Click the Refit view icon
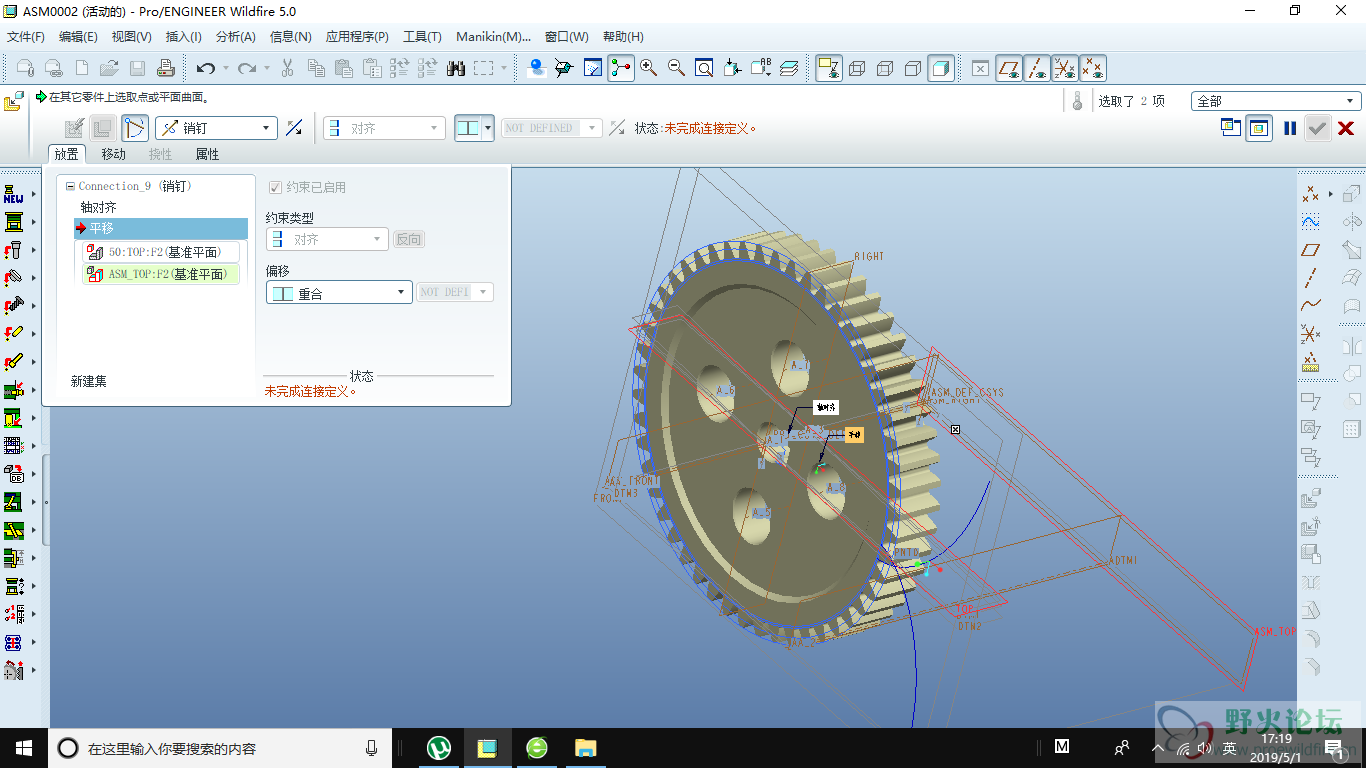1366x768 pixels. [x=704, y=68]
